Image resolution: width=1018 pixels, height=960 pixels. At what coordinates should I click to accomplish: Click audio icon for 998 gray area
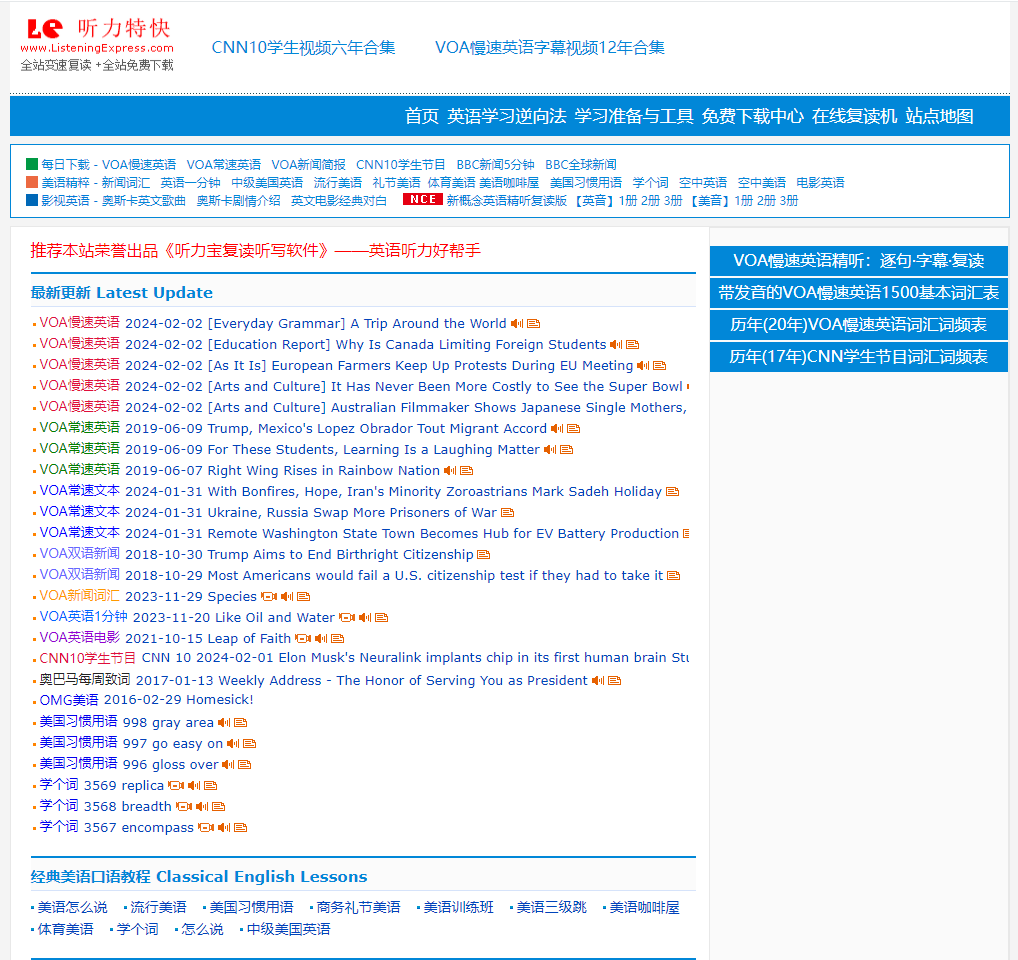click(x=224, y=722)
